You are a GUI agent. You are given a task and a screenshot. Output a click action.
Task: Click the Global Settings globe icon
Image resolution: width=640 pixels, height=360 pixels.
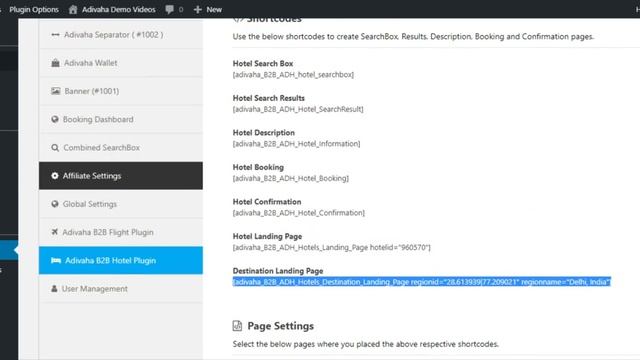[55, 204]
